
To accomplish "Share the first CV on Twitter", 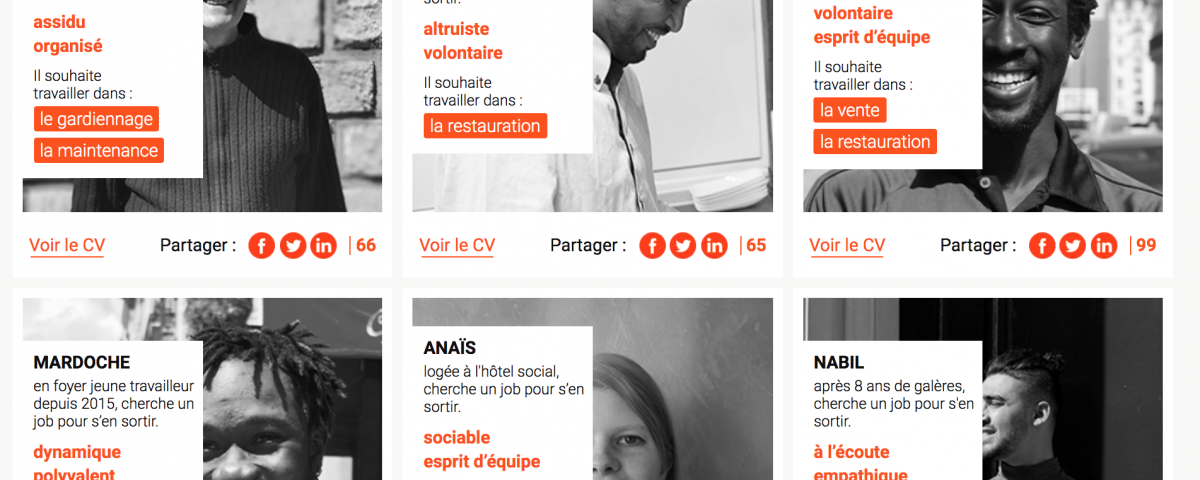I will (293, 246).
